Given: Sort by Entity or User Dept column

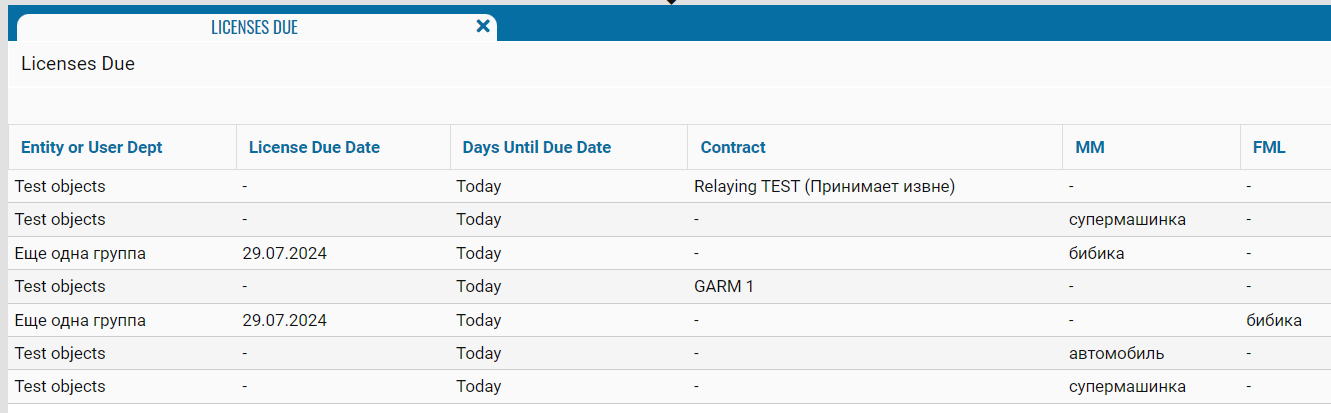Looking at the screenshot, I should coord(92,148).
